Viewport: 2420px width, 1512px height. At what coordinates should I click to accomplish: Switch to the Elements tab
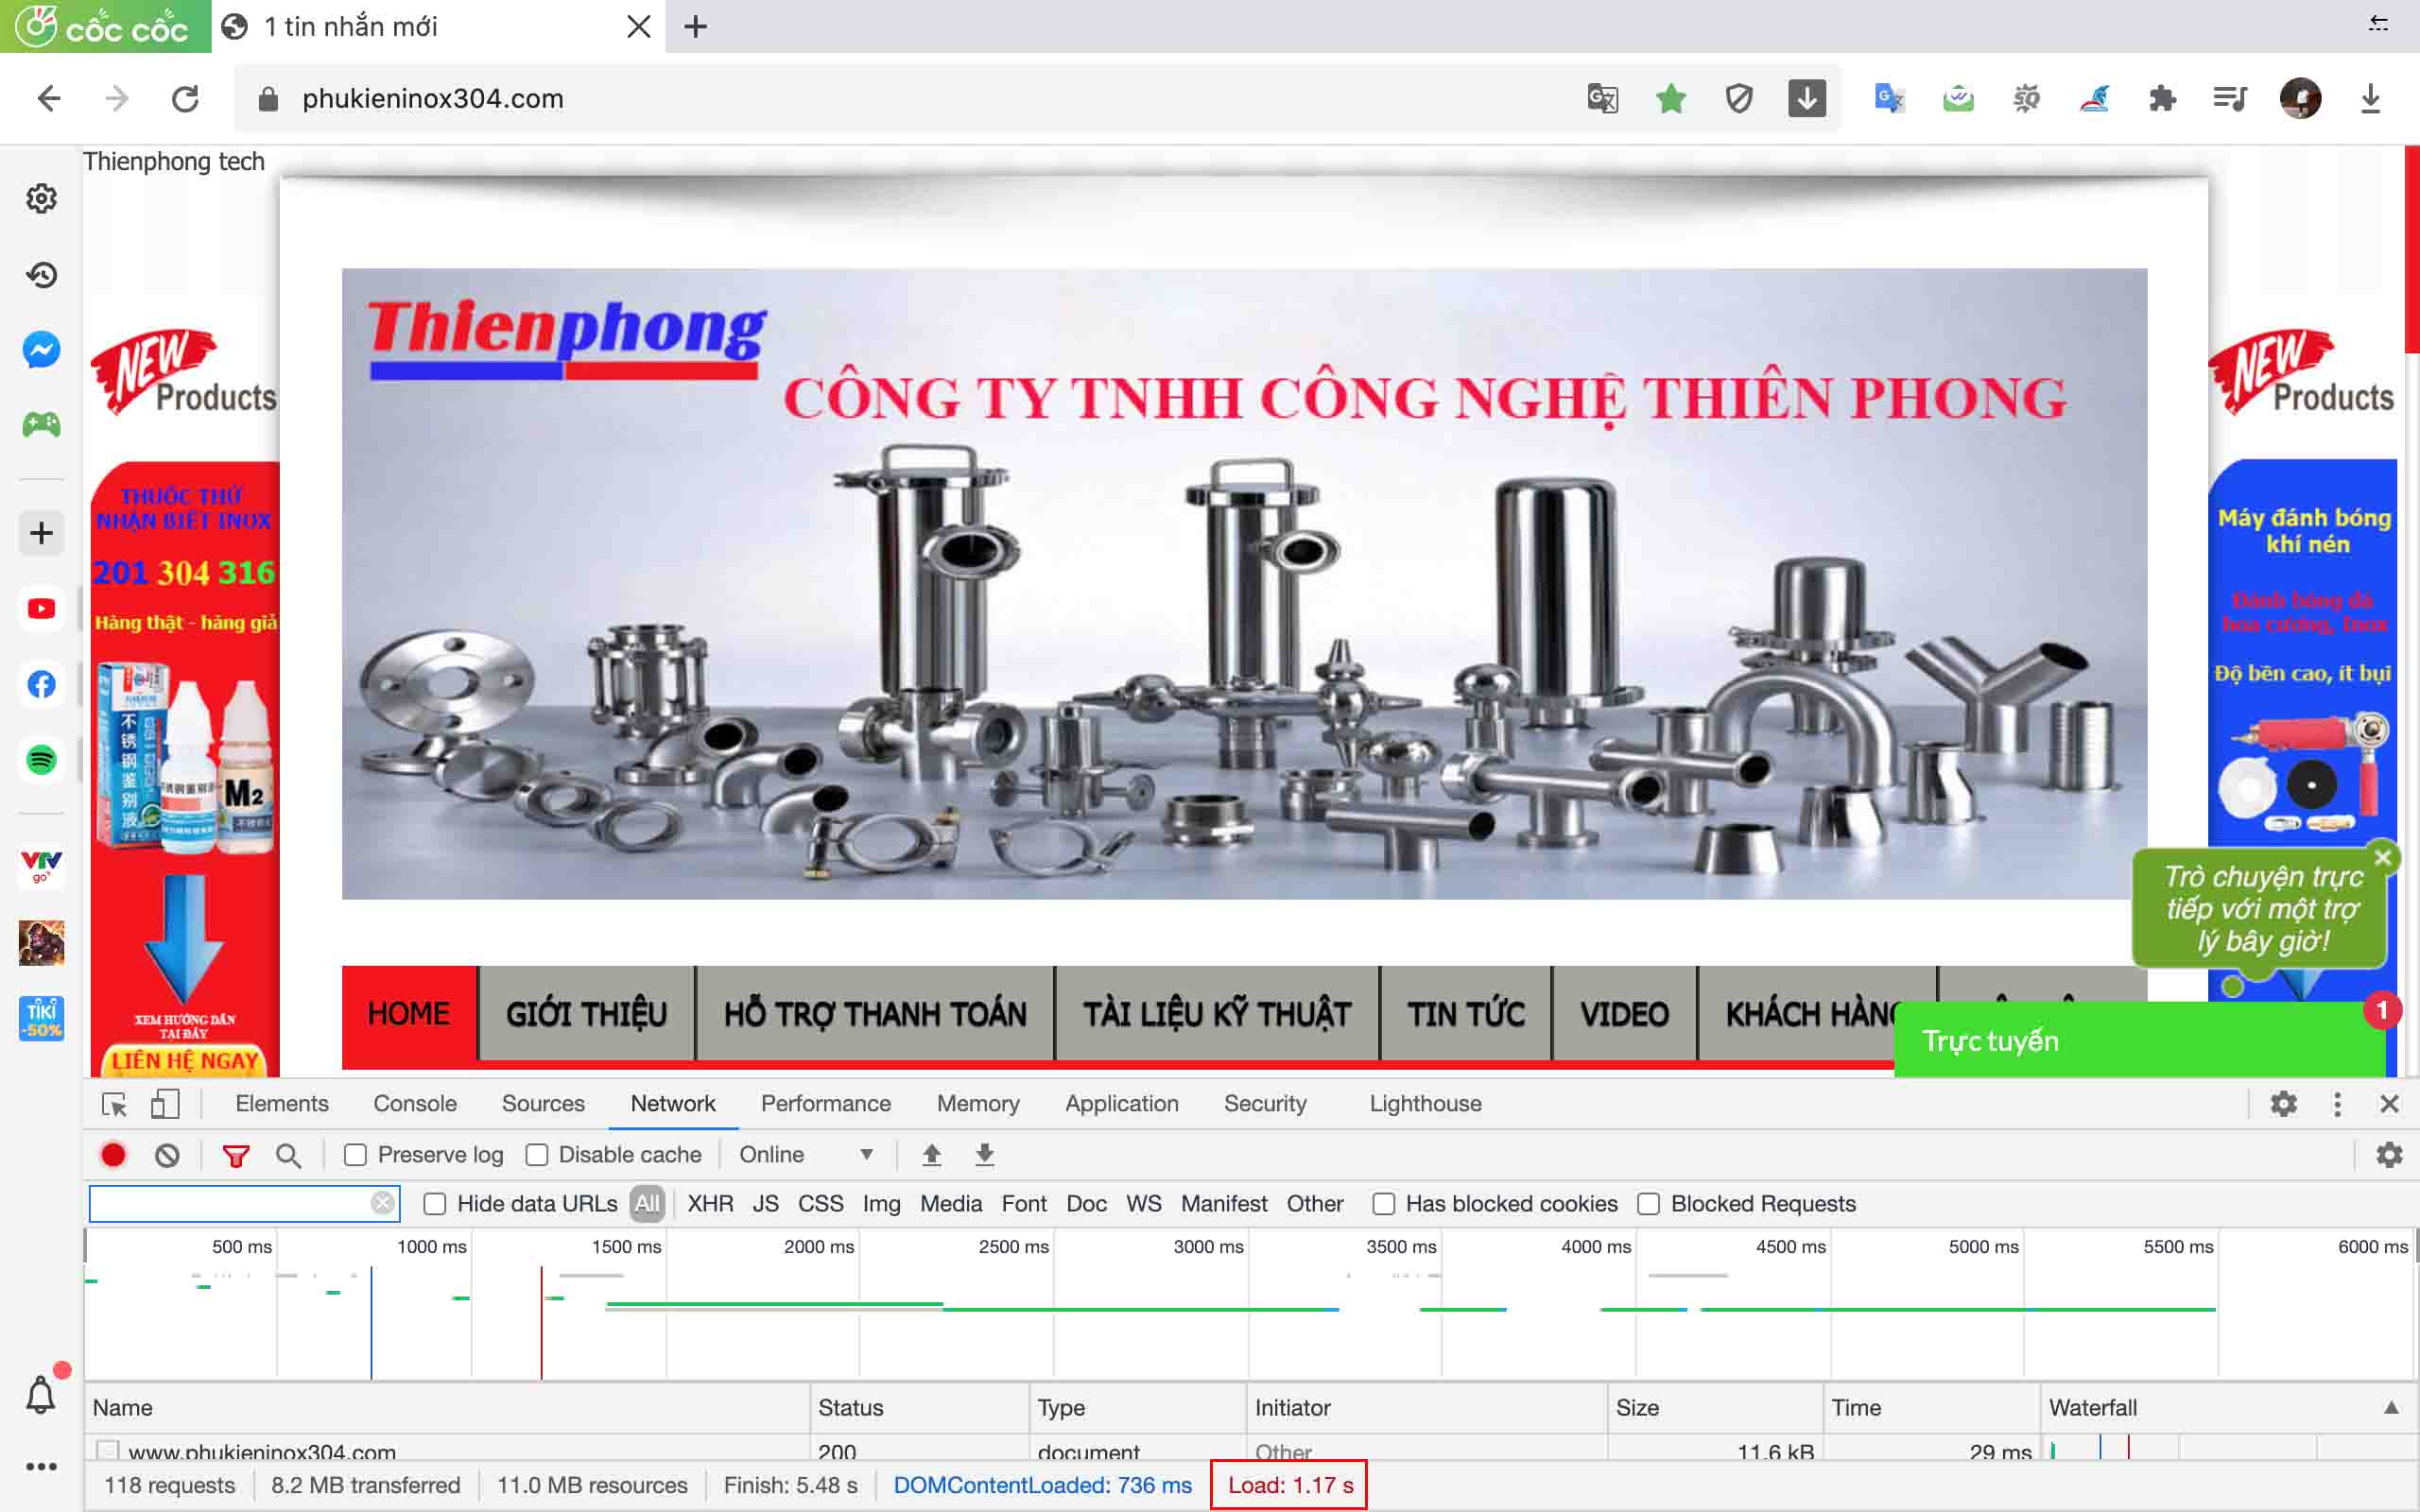coord(282,1104)
